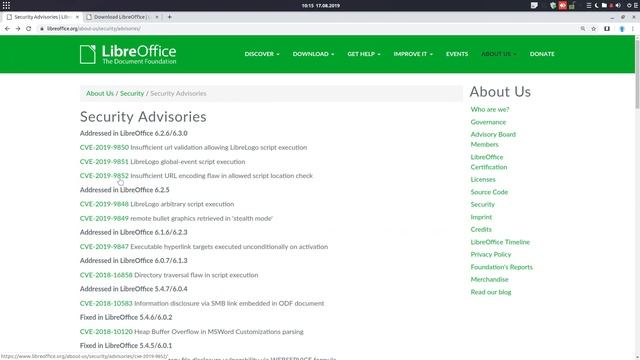Open CVE-2019-9848 advisory
Viewport: 640px width, 360px height.
coord(104,204)
